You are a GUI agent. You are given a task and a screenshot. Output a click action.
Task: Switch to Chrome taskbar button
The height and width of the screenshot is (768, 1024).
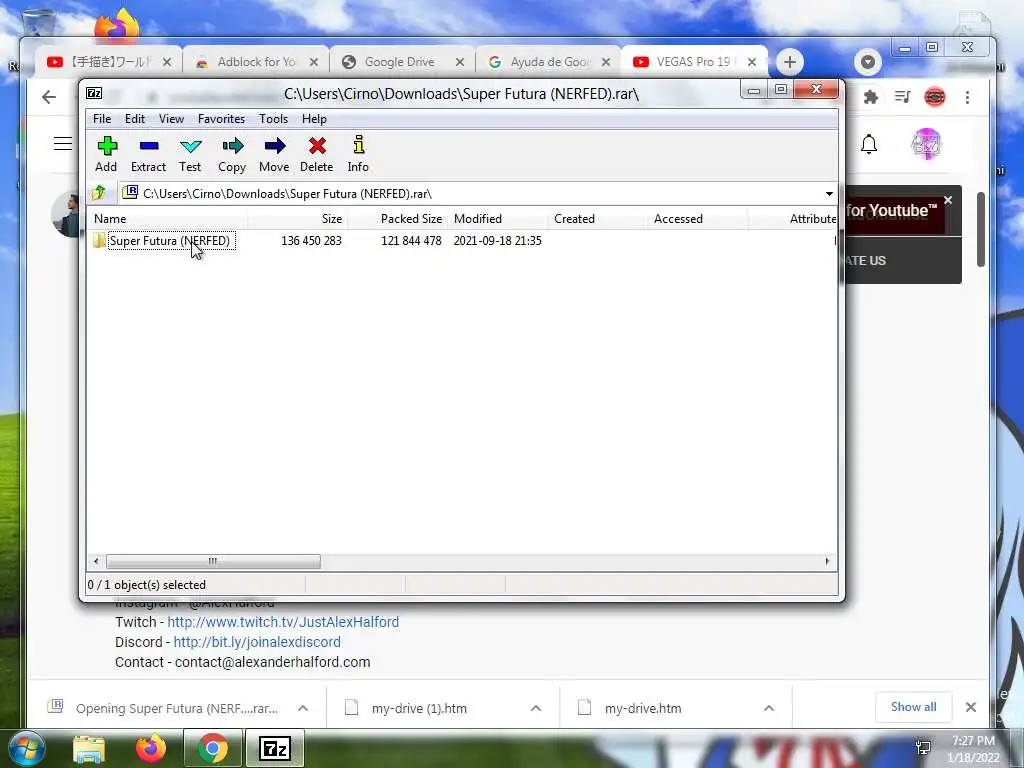[212, 749]
